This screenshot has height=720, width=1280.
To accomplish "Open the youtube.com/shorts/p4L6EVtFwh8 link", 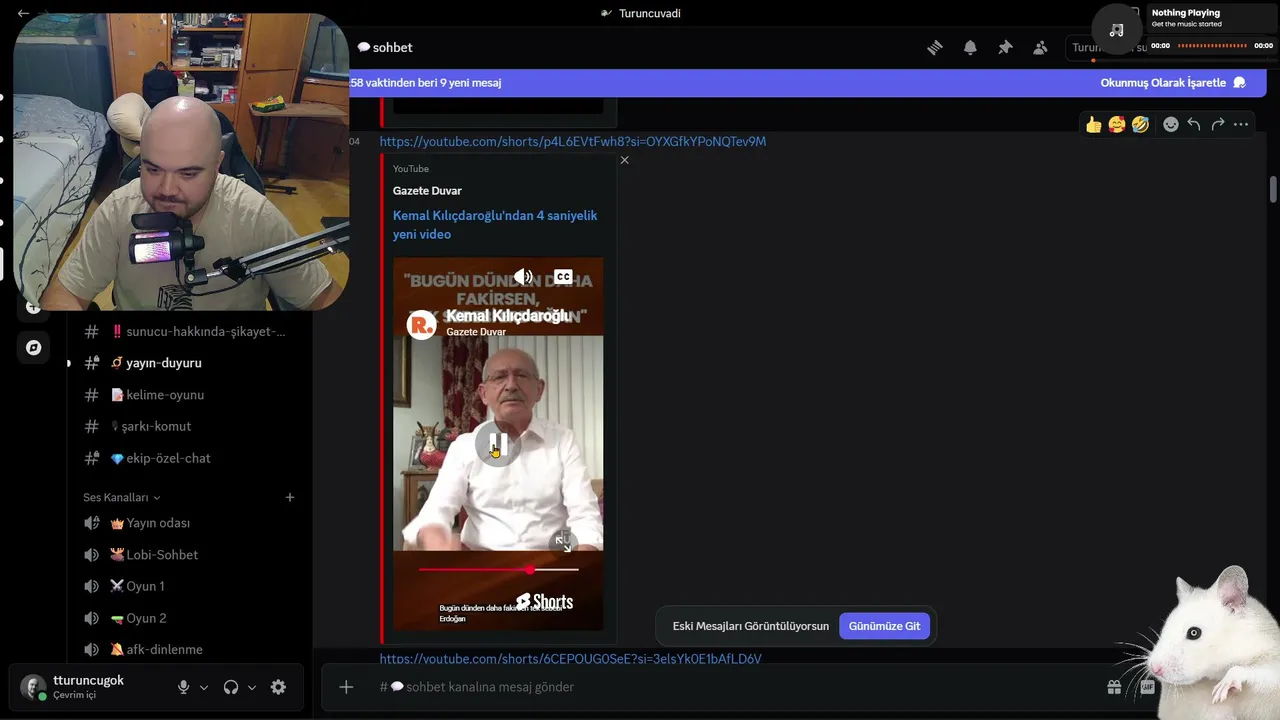I will [573, 142].
